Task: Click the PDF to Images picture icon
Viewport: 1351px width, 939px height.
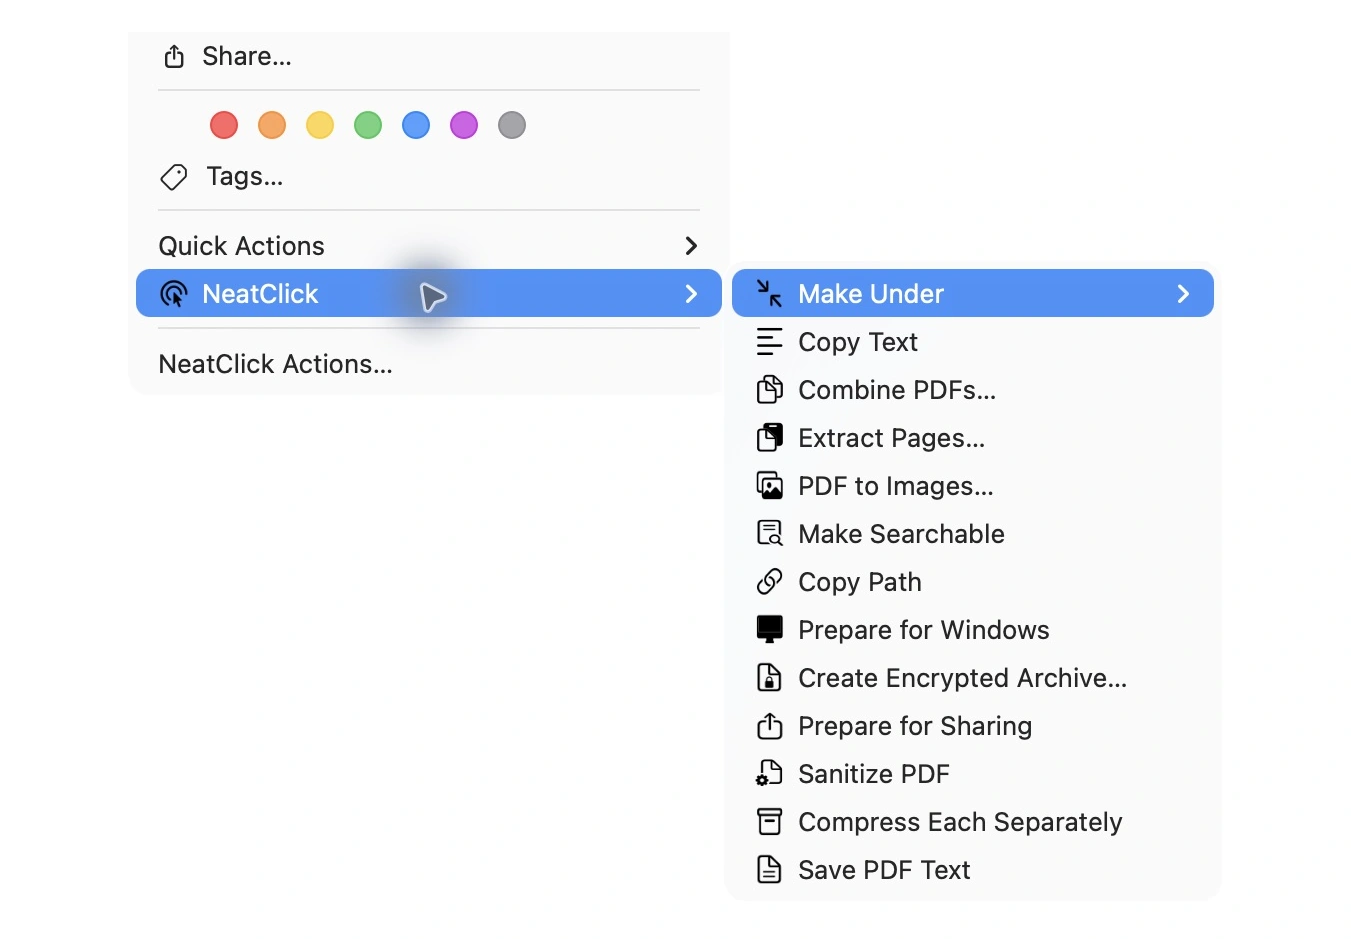Action: pyautogui.click(x=769, y=486)
